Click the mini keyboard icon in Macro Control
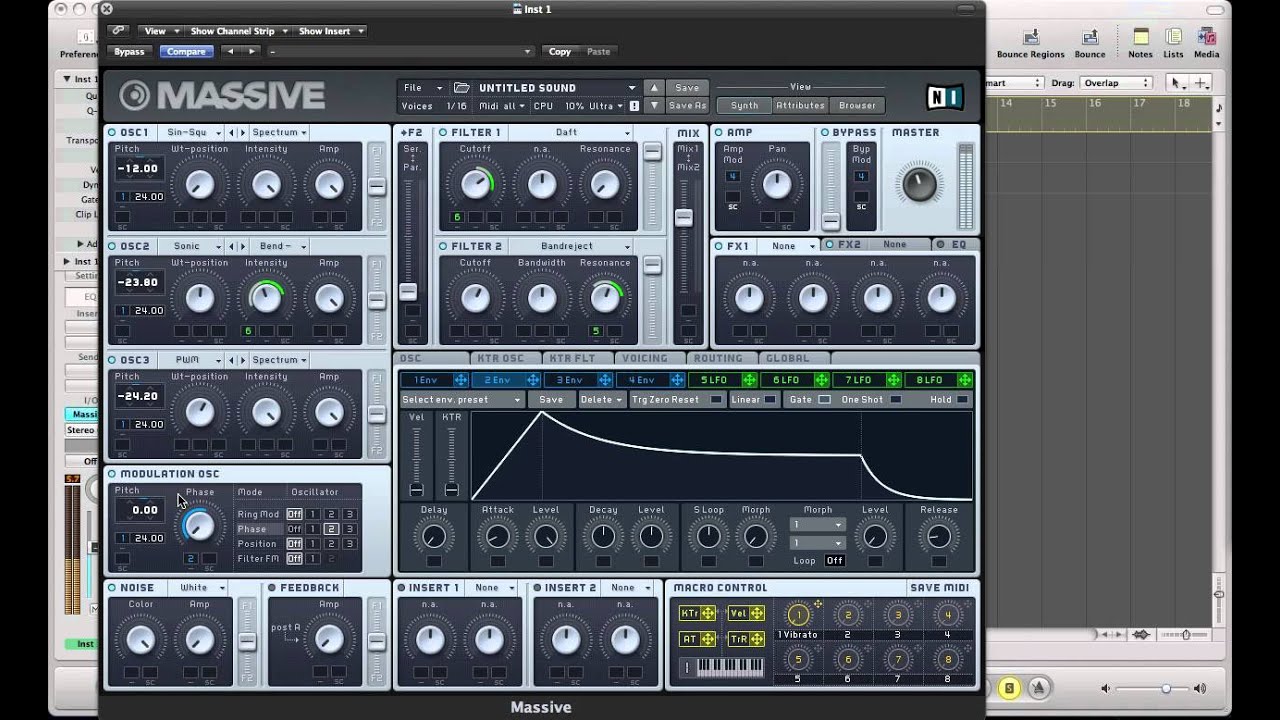1280x720 pixels. (x=730, y=667)
